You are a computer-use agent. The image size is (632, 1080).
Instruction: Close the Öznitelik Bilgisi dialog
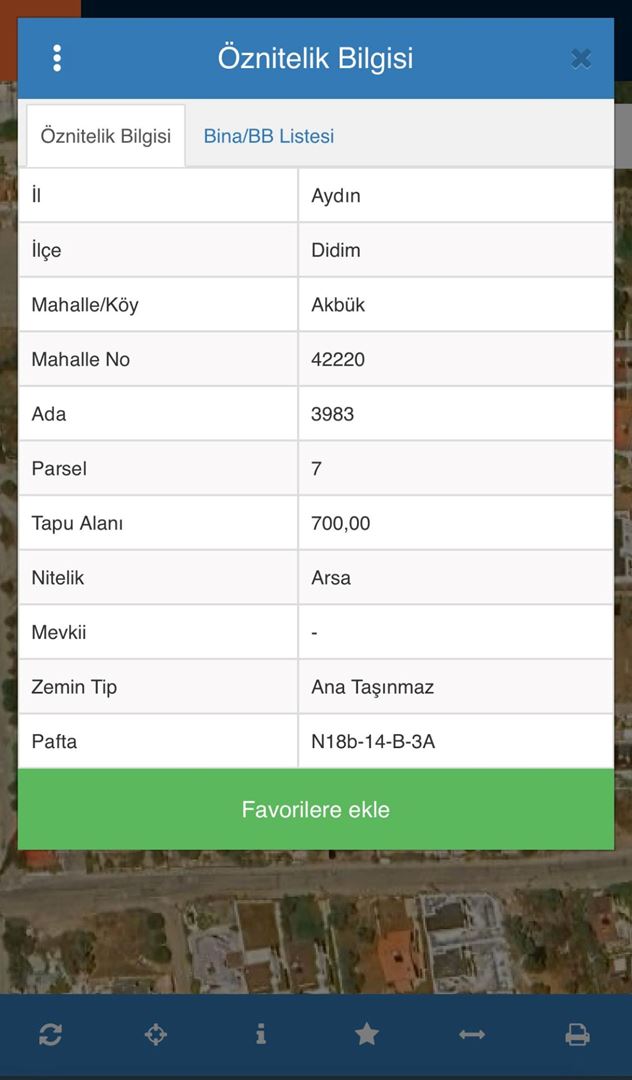(580, 59)
